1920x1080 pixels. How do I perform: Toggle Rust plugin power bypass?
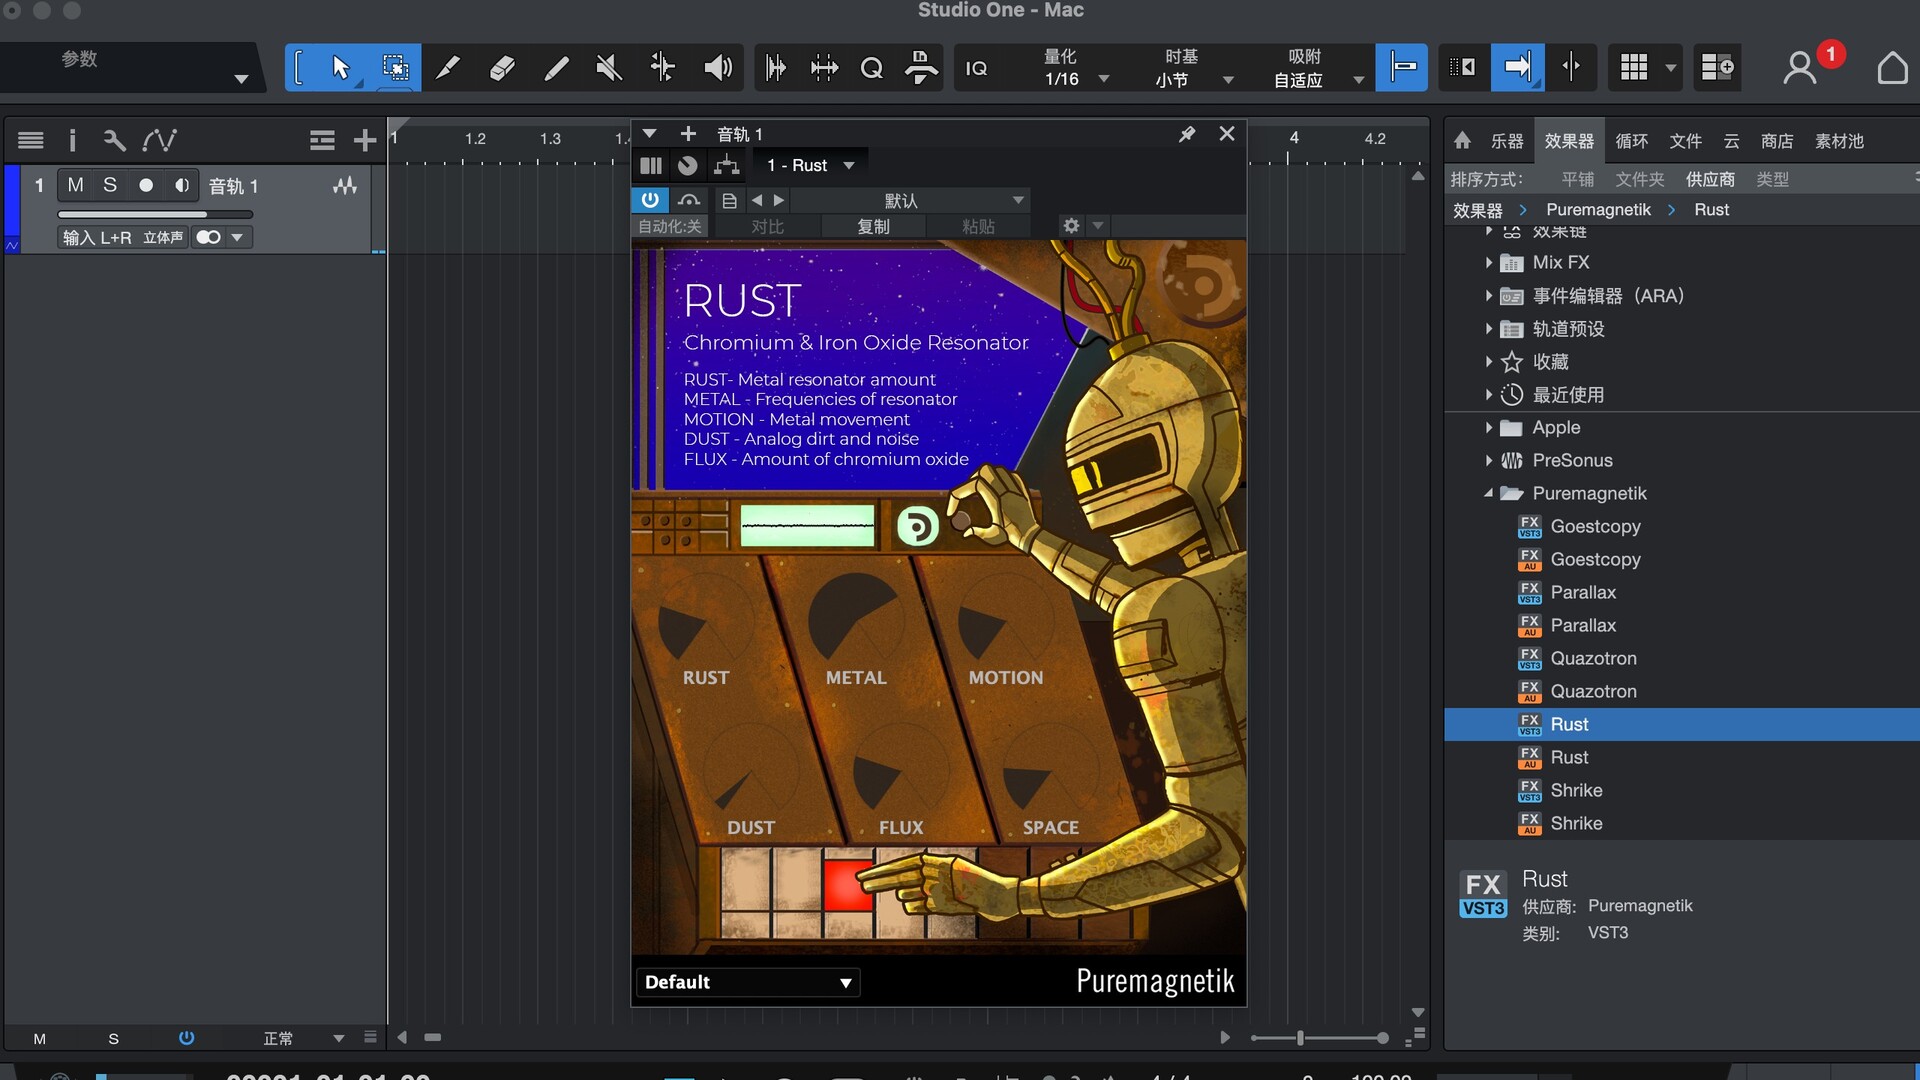650,200
